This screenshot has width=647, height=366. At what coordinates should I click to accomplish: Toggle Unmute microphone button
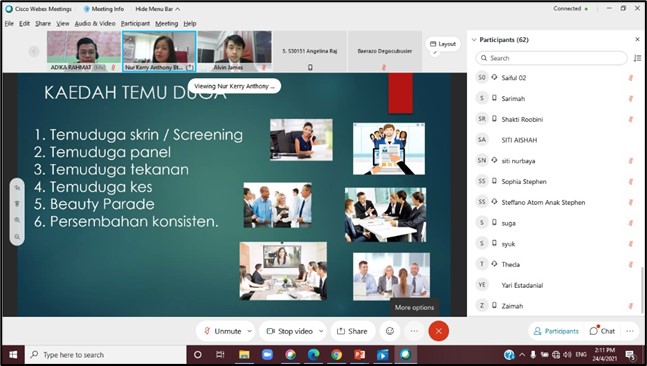222,331
